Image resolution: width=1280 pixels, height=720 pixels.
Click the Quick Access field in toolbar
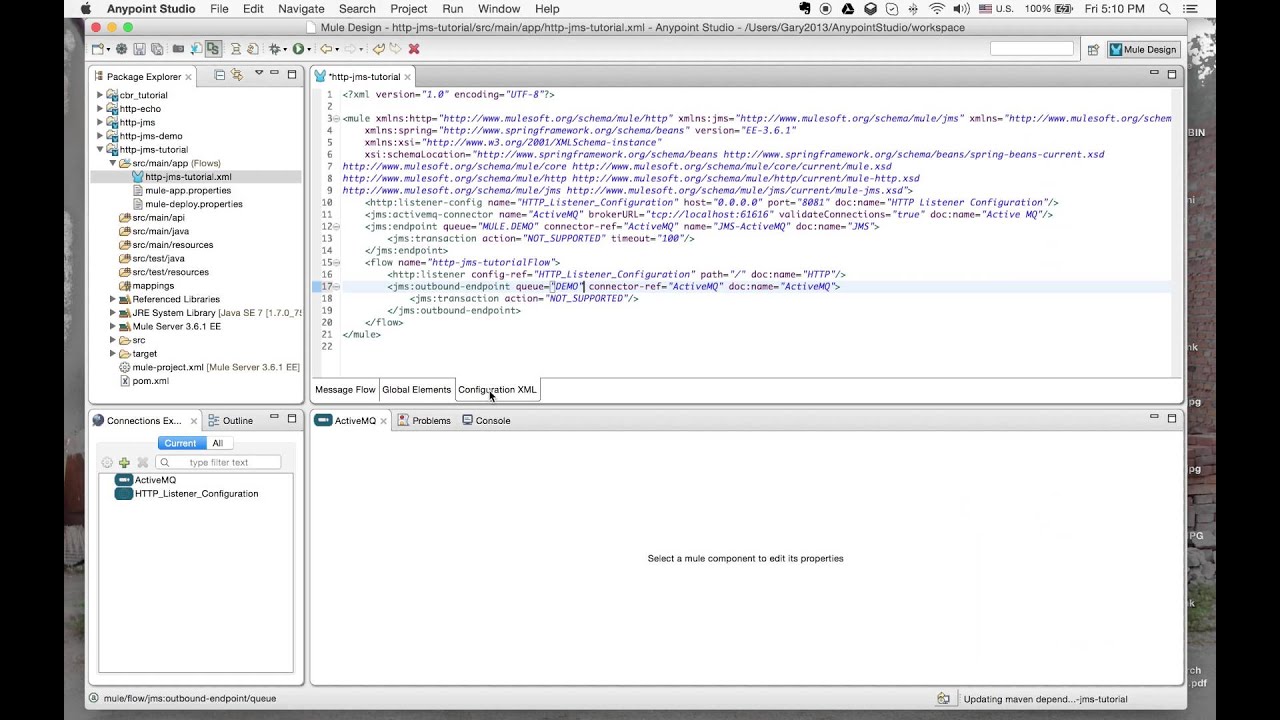(x=1031, y=49)
